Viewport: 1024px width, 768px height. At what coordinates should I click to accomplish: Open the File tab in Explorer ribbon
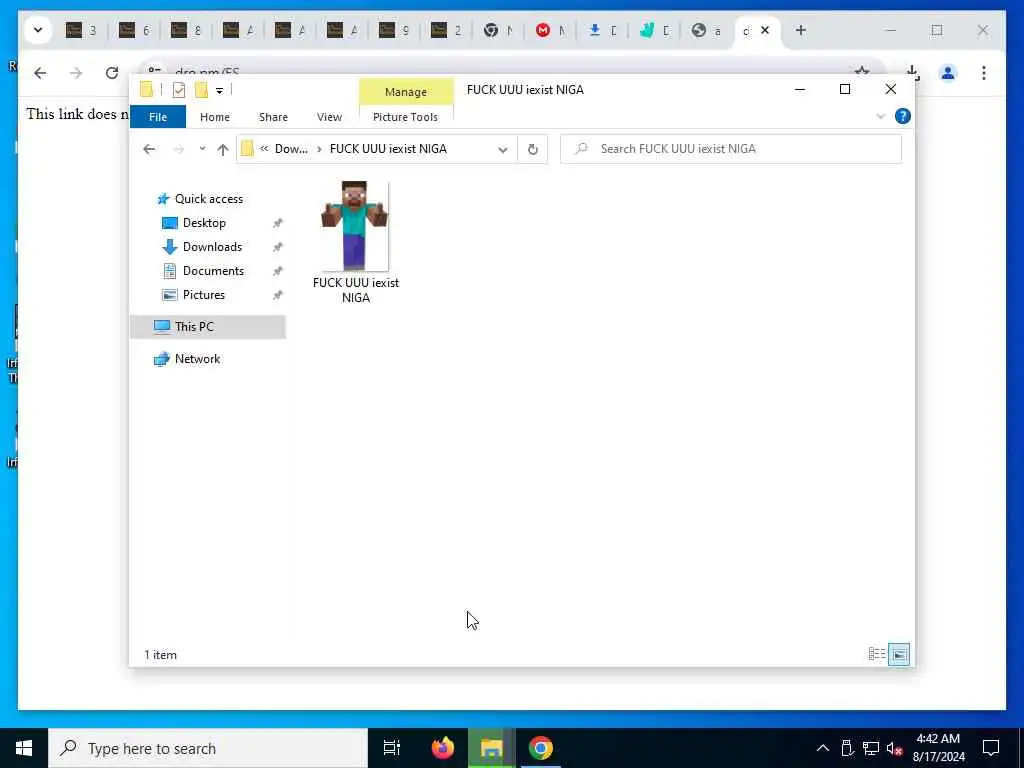pos(157,117)
